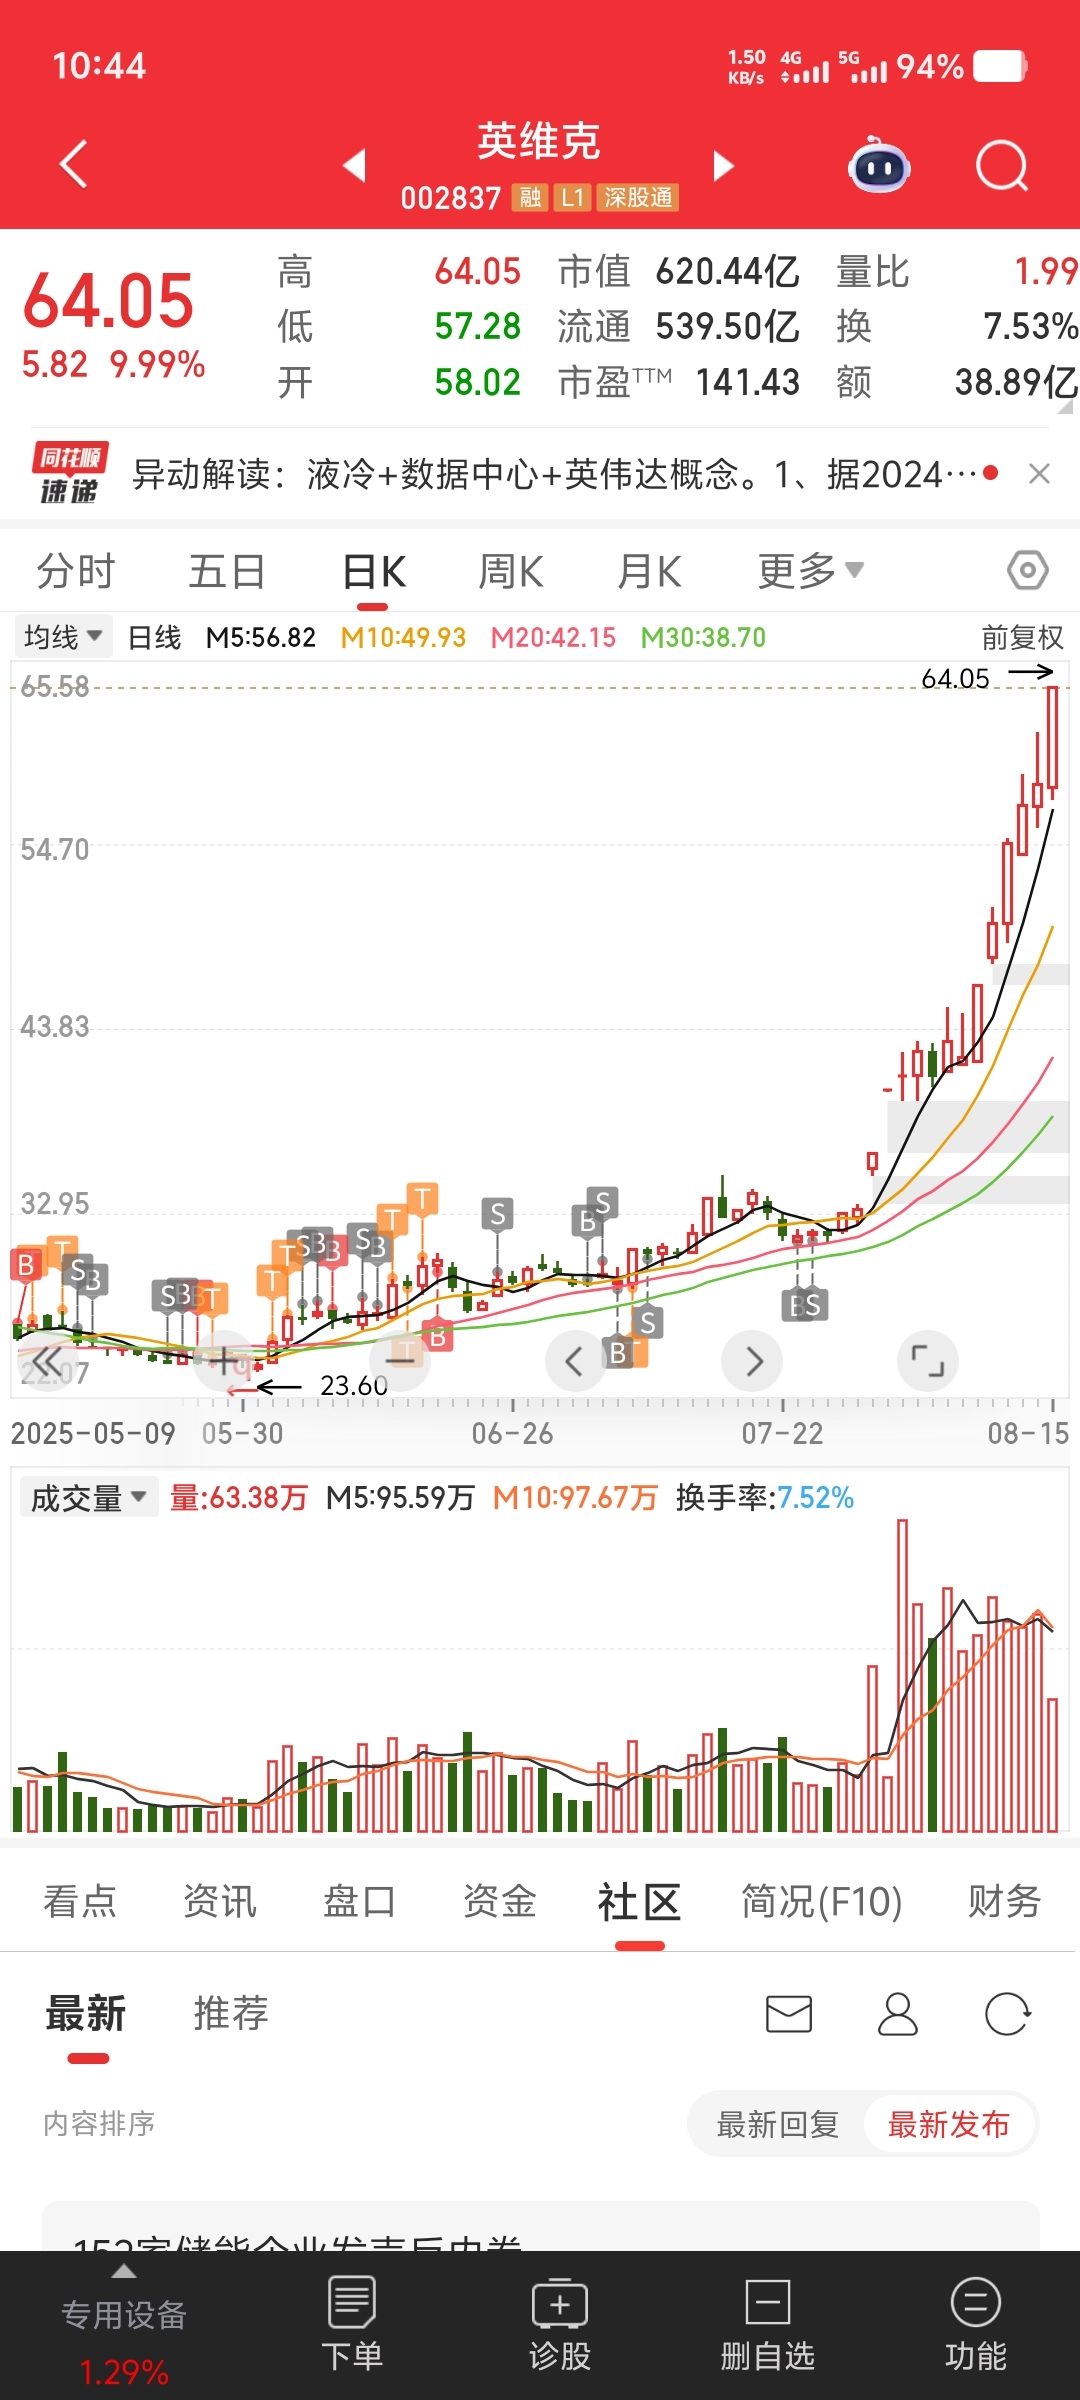The height and width of the screenshot is (2400, 1080).
Task: Open 更多 chart period dropdown
Action: [810, 571]
